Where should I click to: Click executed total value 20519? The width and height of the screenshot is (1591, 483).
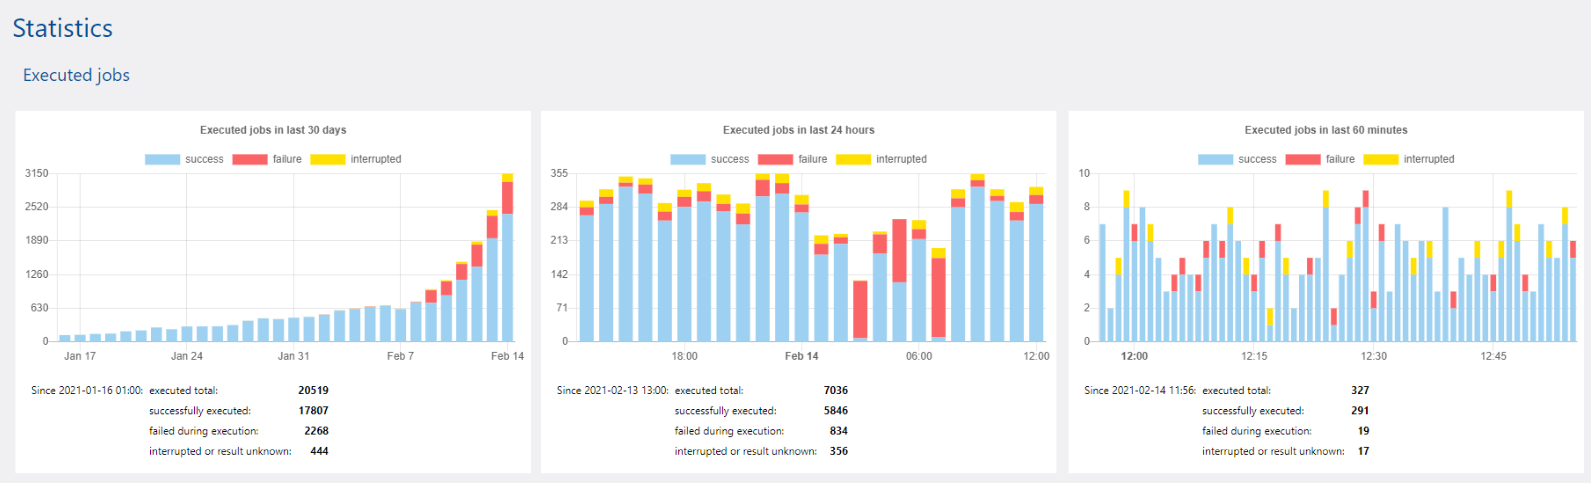(313, 390)
